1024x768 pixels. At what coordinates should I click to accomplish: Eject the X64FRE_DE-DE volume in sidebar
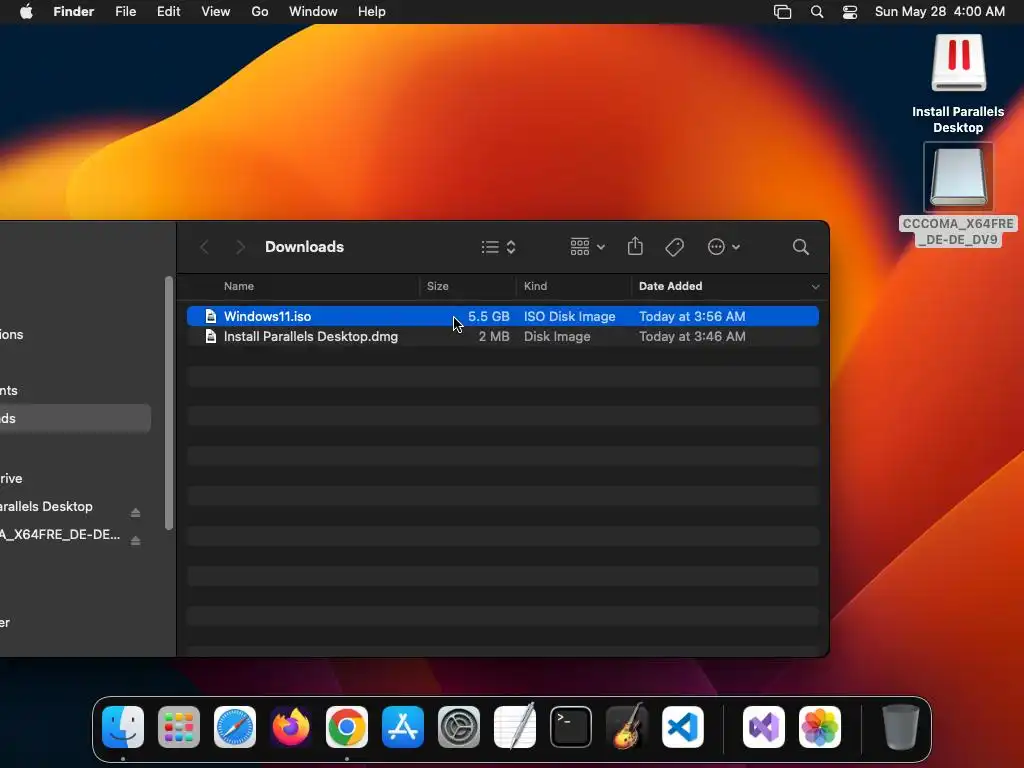pyautogui.click(x=135, y=540)
